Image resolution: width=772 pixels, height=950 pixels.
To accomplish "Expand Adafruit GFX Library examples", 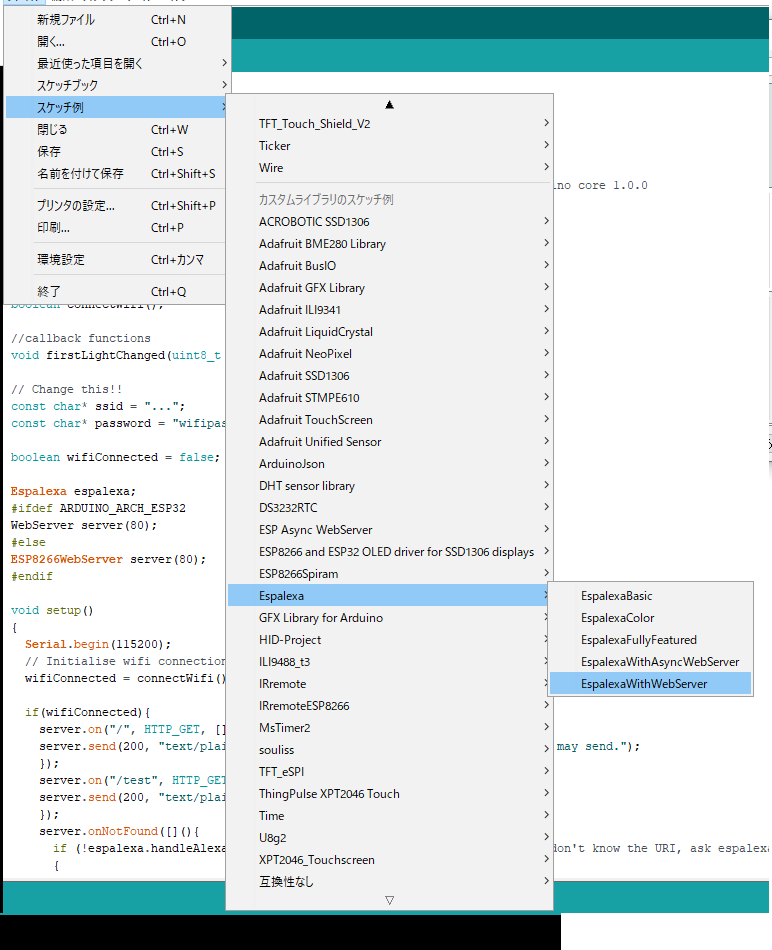I will coord(390,288).
